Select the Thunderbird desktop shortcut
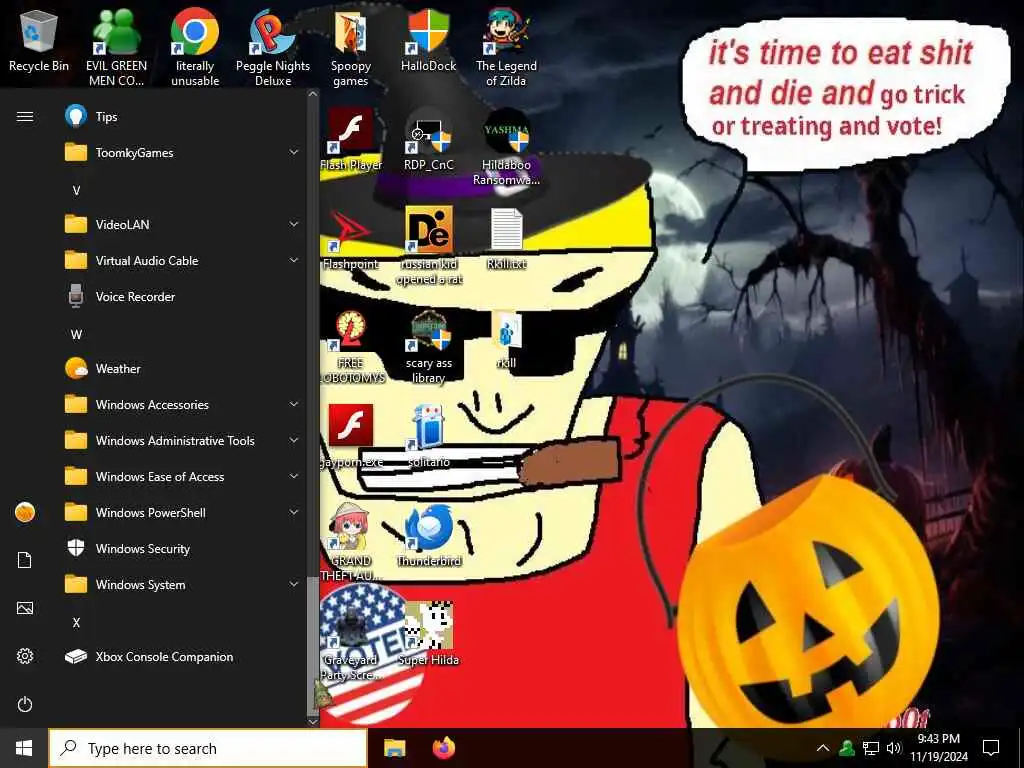The height and width of the screenshot is (768, 1024). click(x=428, y=534)
